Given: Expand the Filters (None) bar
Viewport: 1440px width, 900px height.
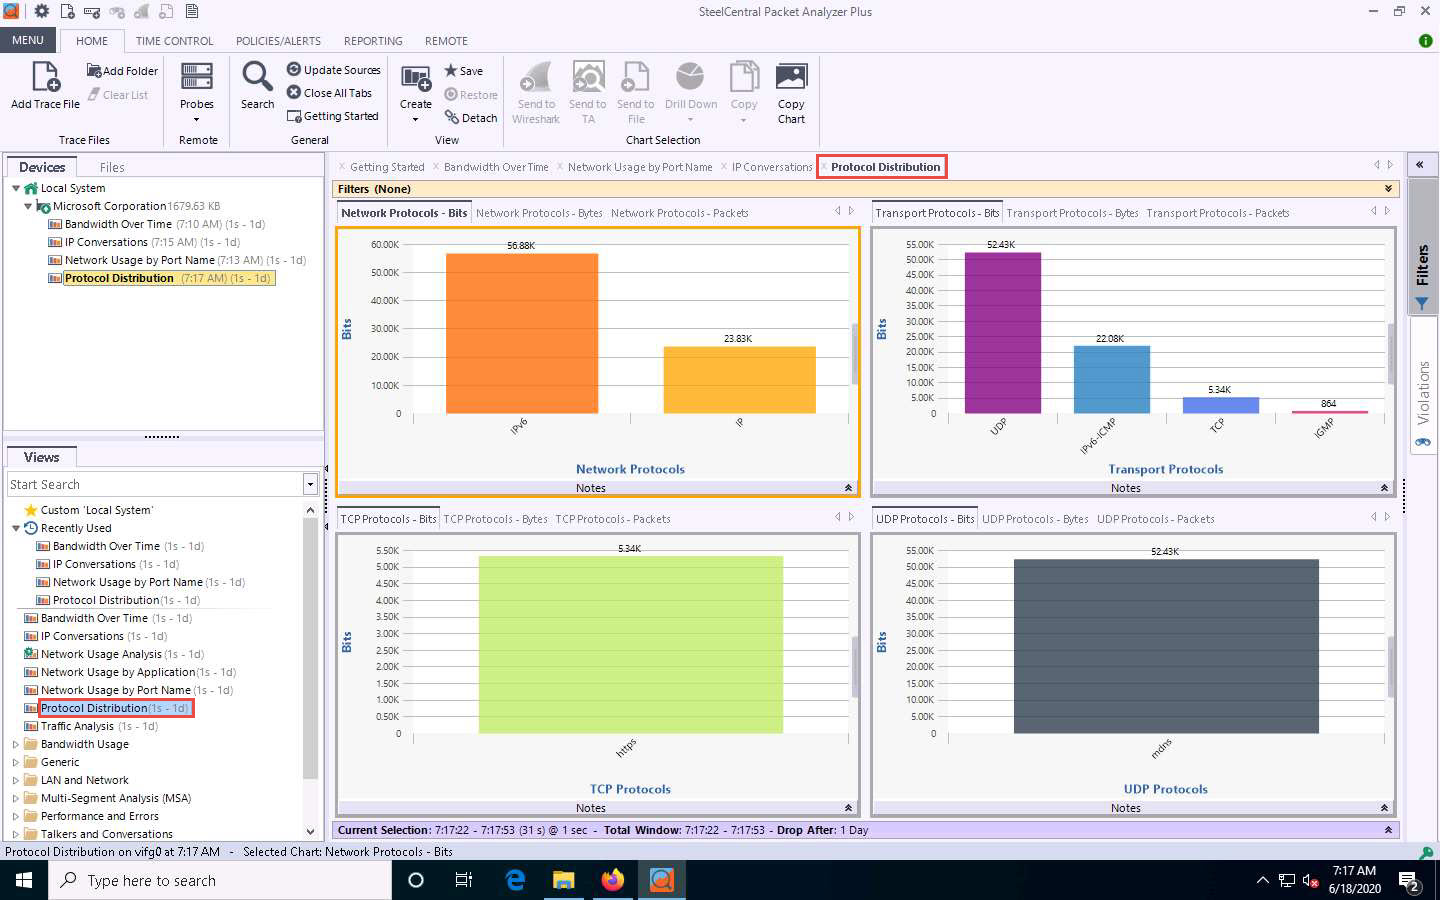Looking at the screenshot, I should (x=1388, y=189).
